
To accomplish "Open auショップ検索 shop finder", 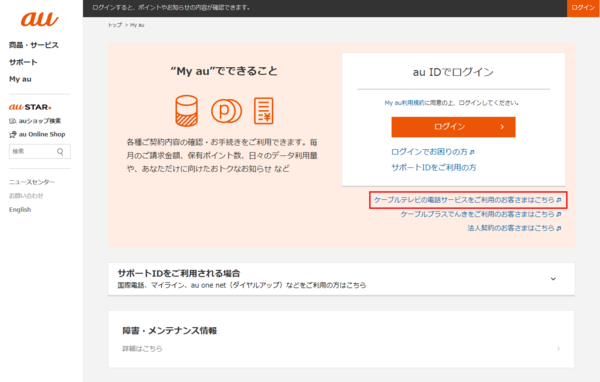I will pos(35,121).
